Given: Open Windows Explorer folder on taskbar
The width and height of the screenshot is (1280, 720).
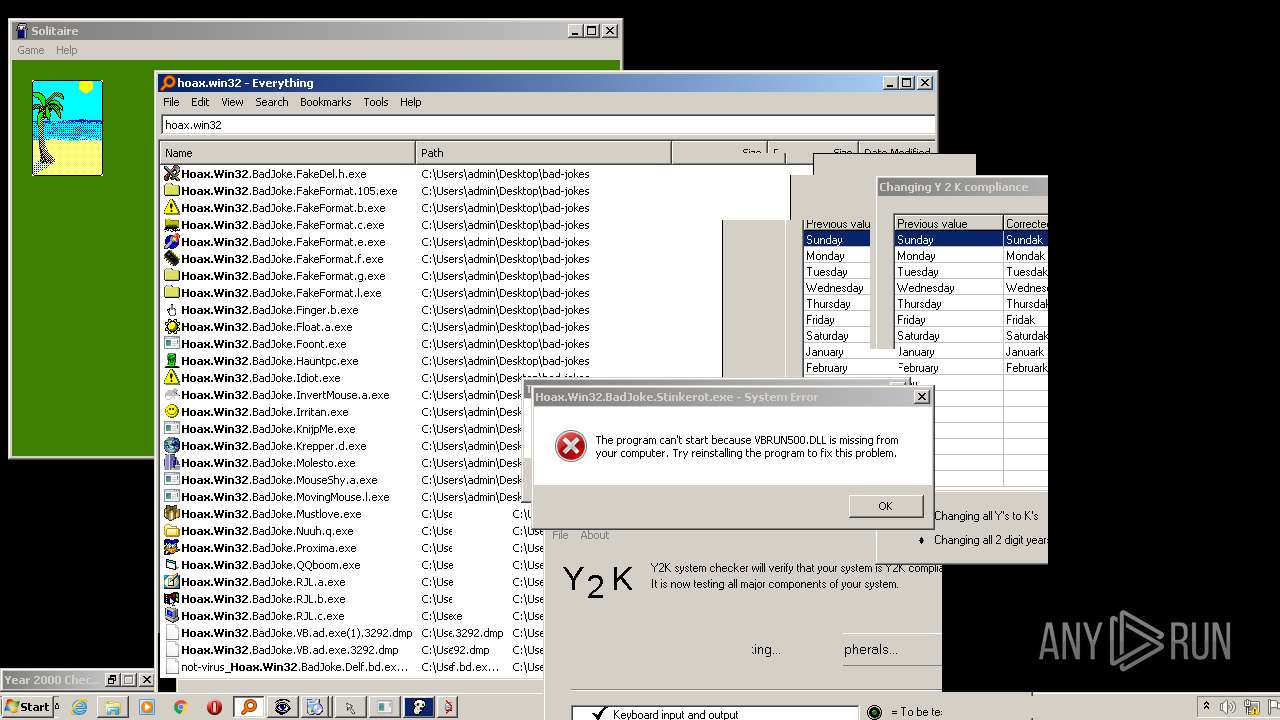Looking at the screenshot, I should click(113, 707).
